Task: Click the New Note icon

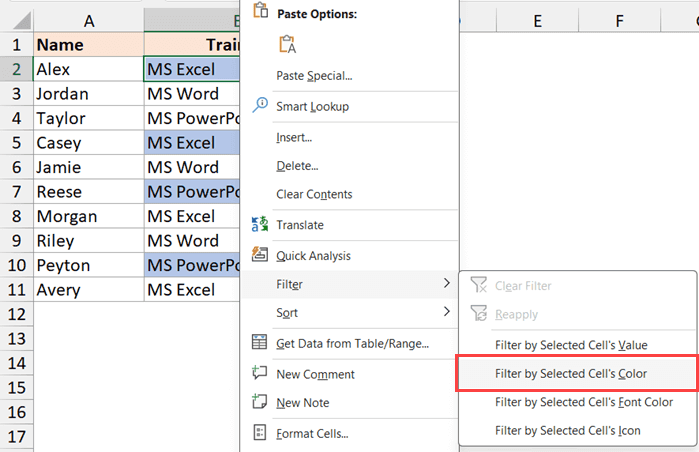Action: point(259,401)
